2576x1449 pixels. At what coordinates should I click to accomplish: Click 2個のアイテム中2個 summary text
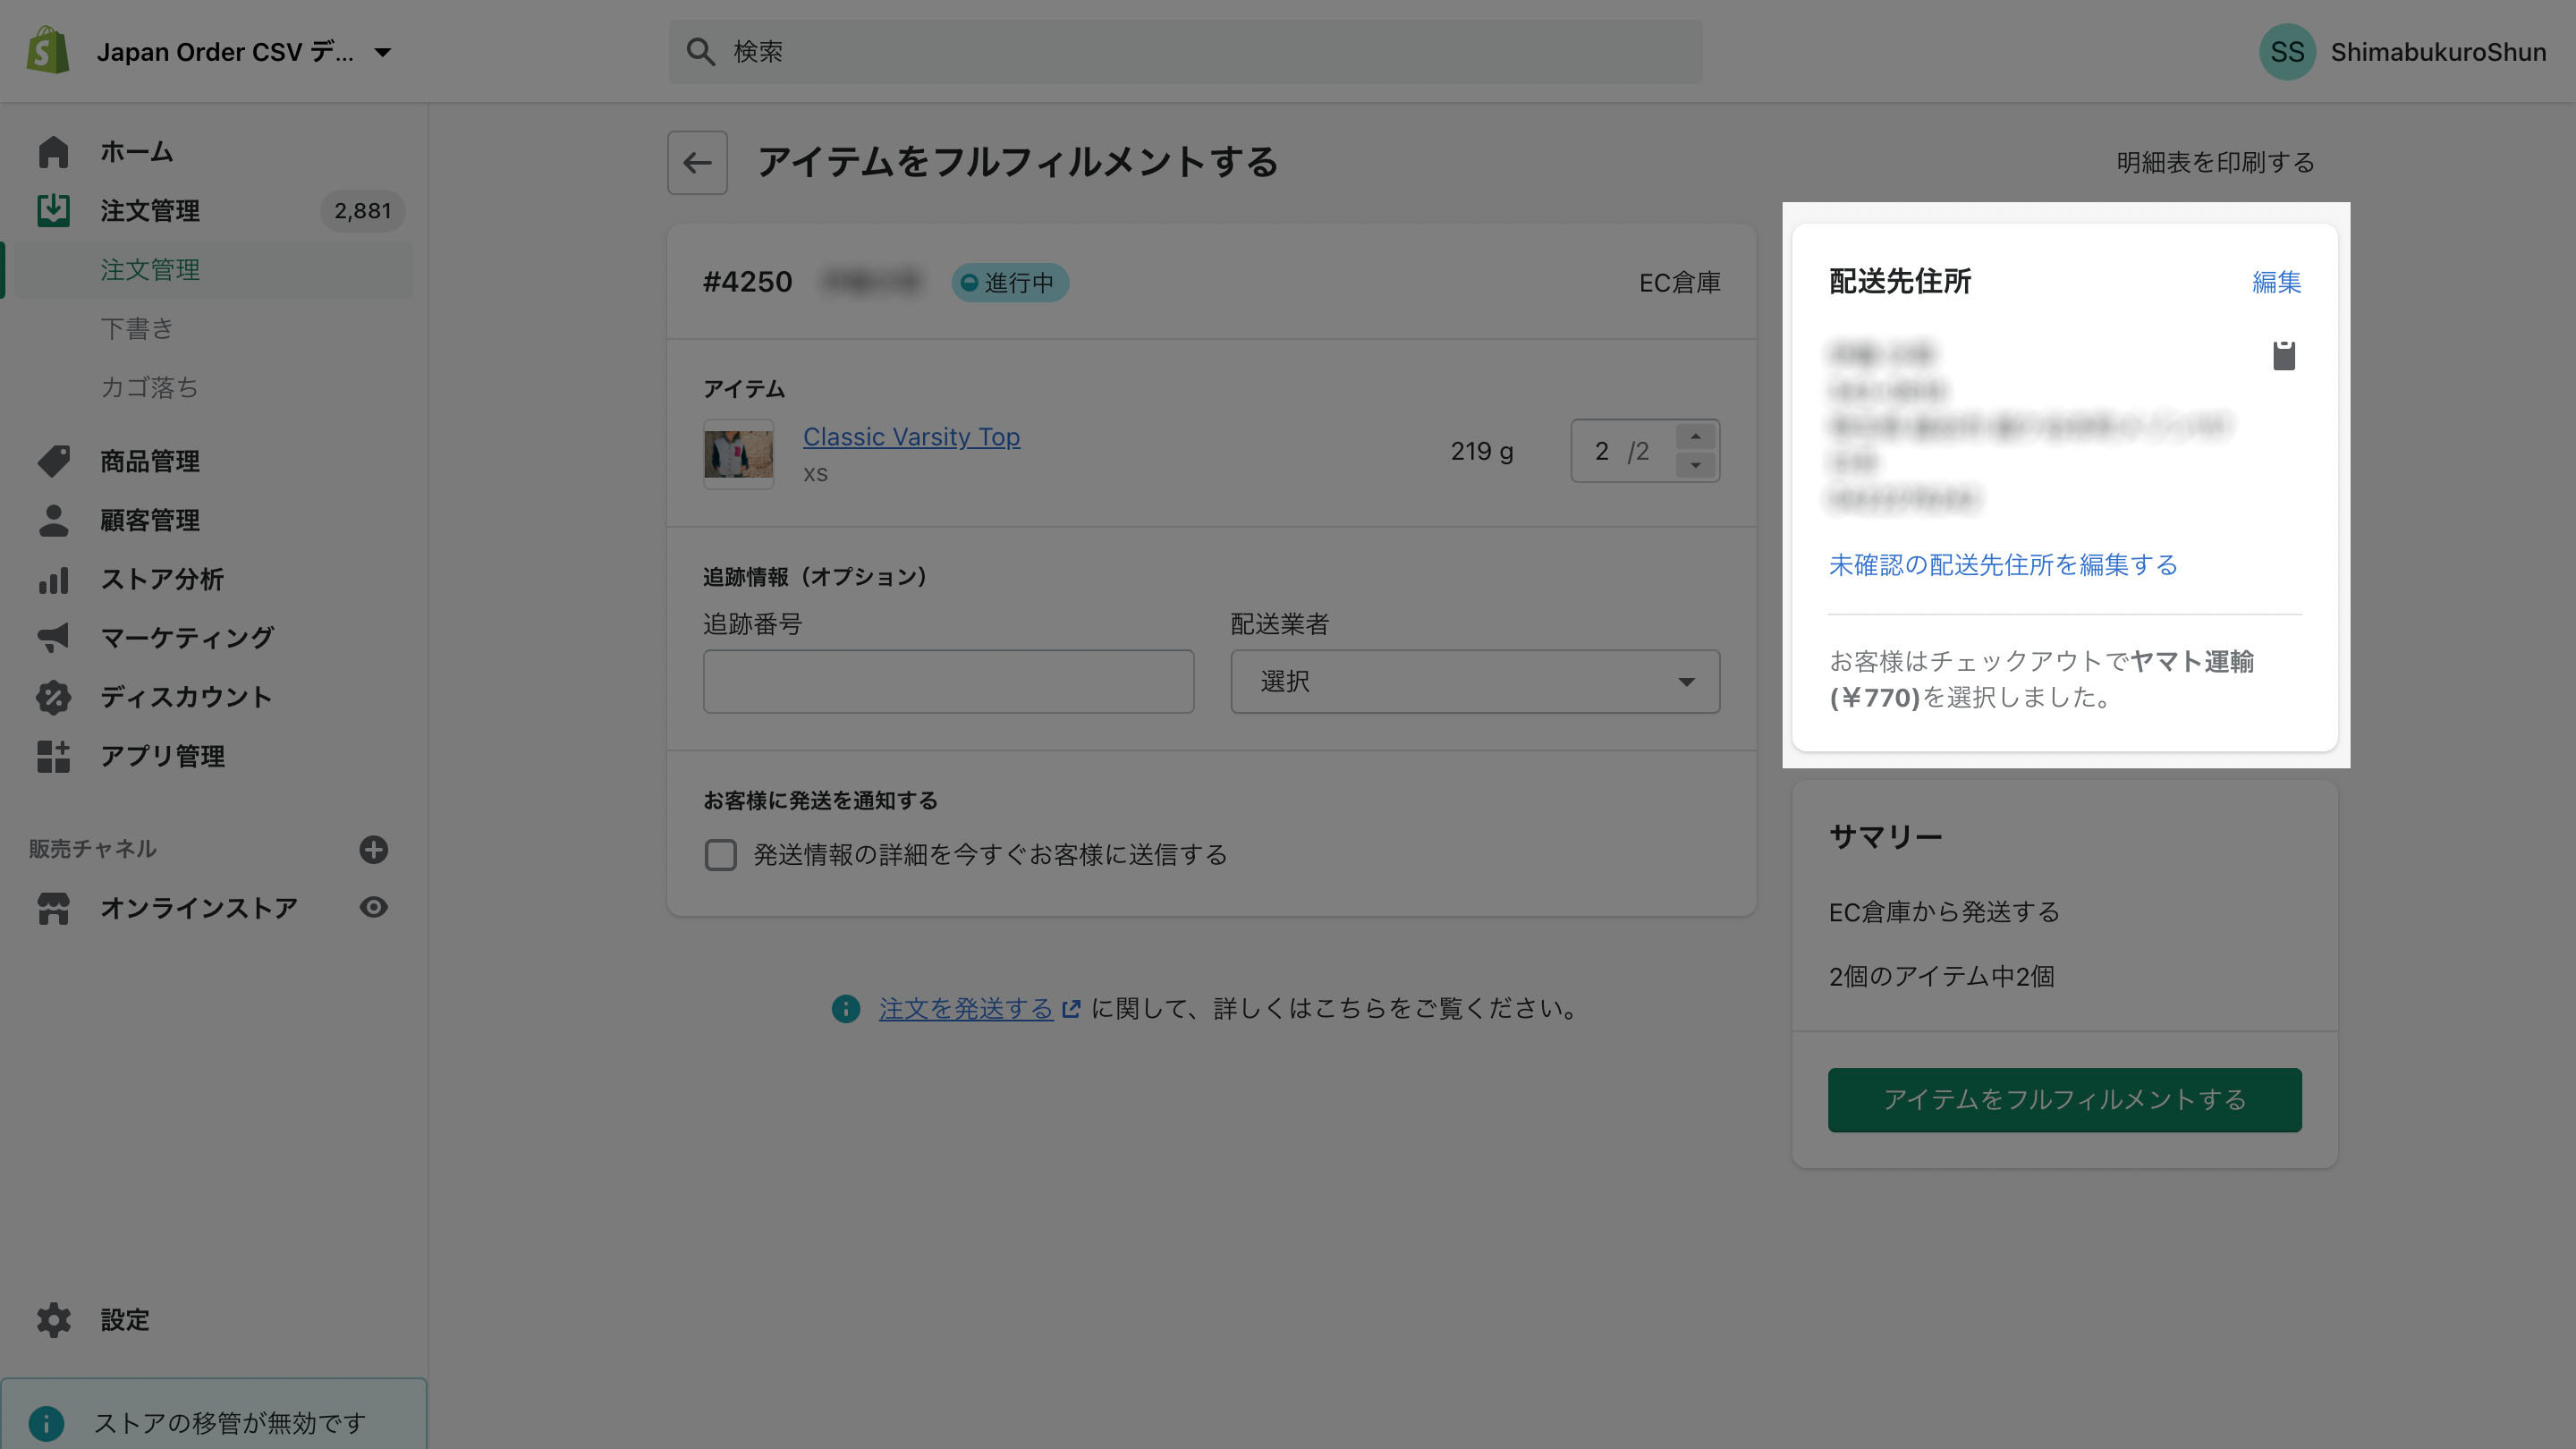[x=1941, y=976]
